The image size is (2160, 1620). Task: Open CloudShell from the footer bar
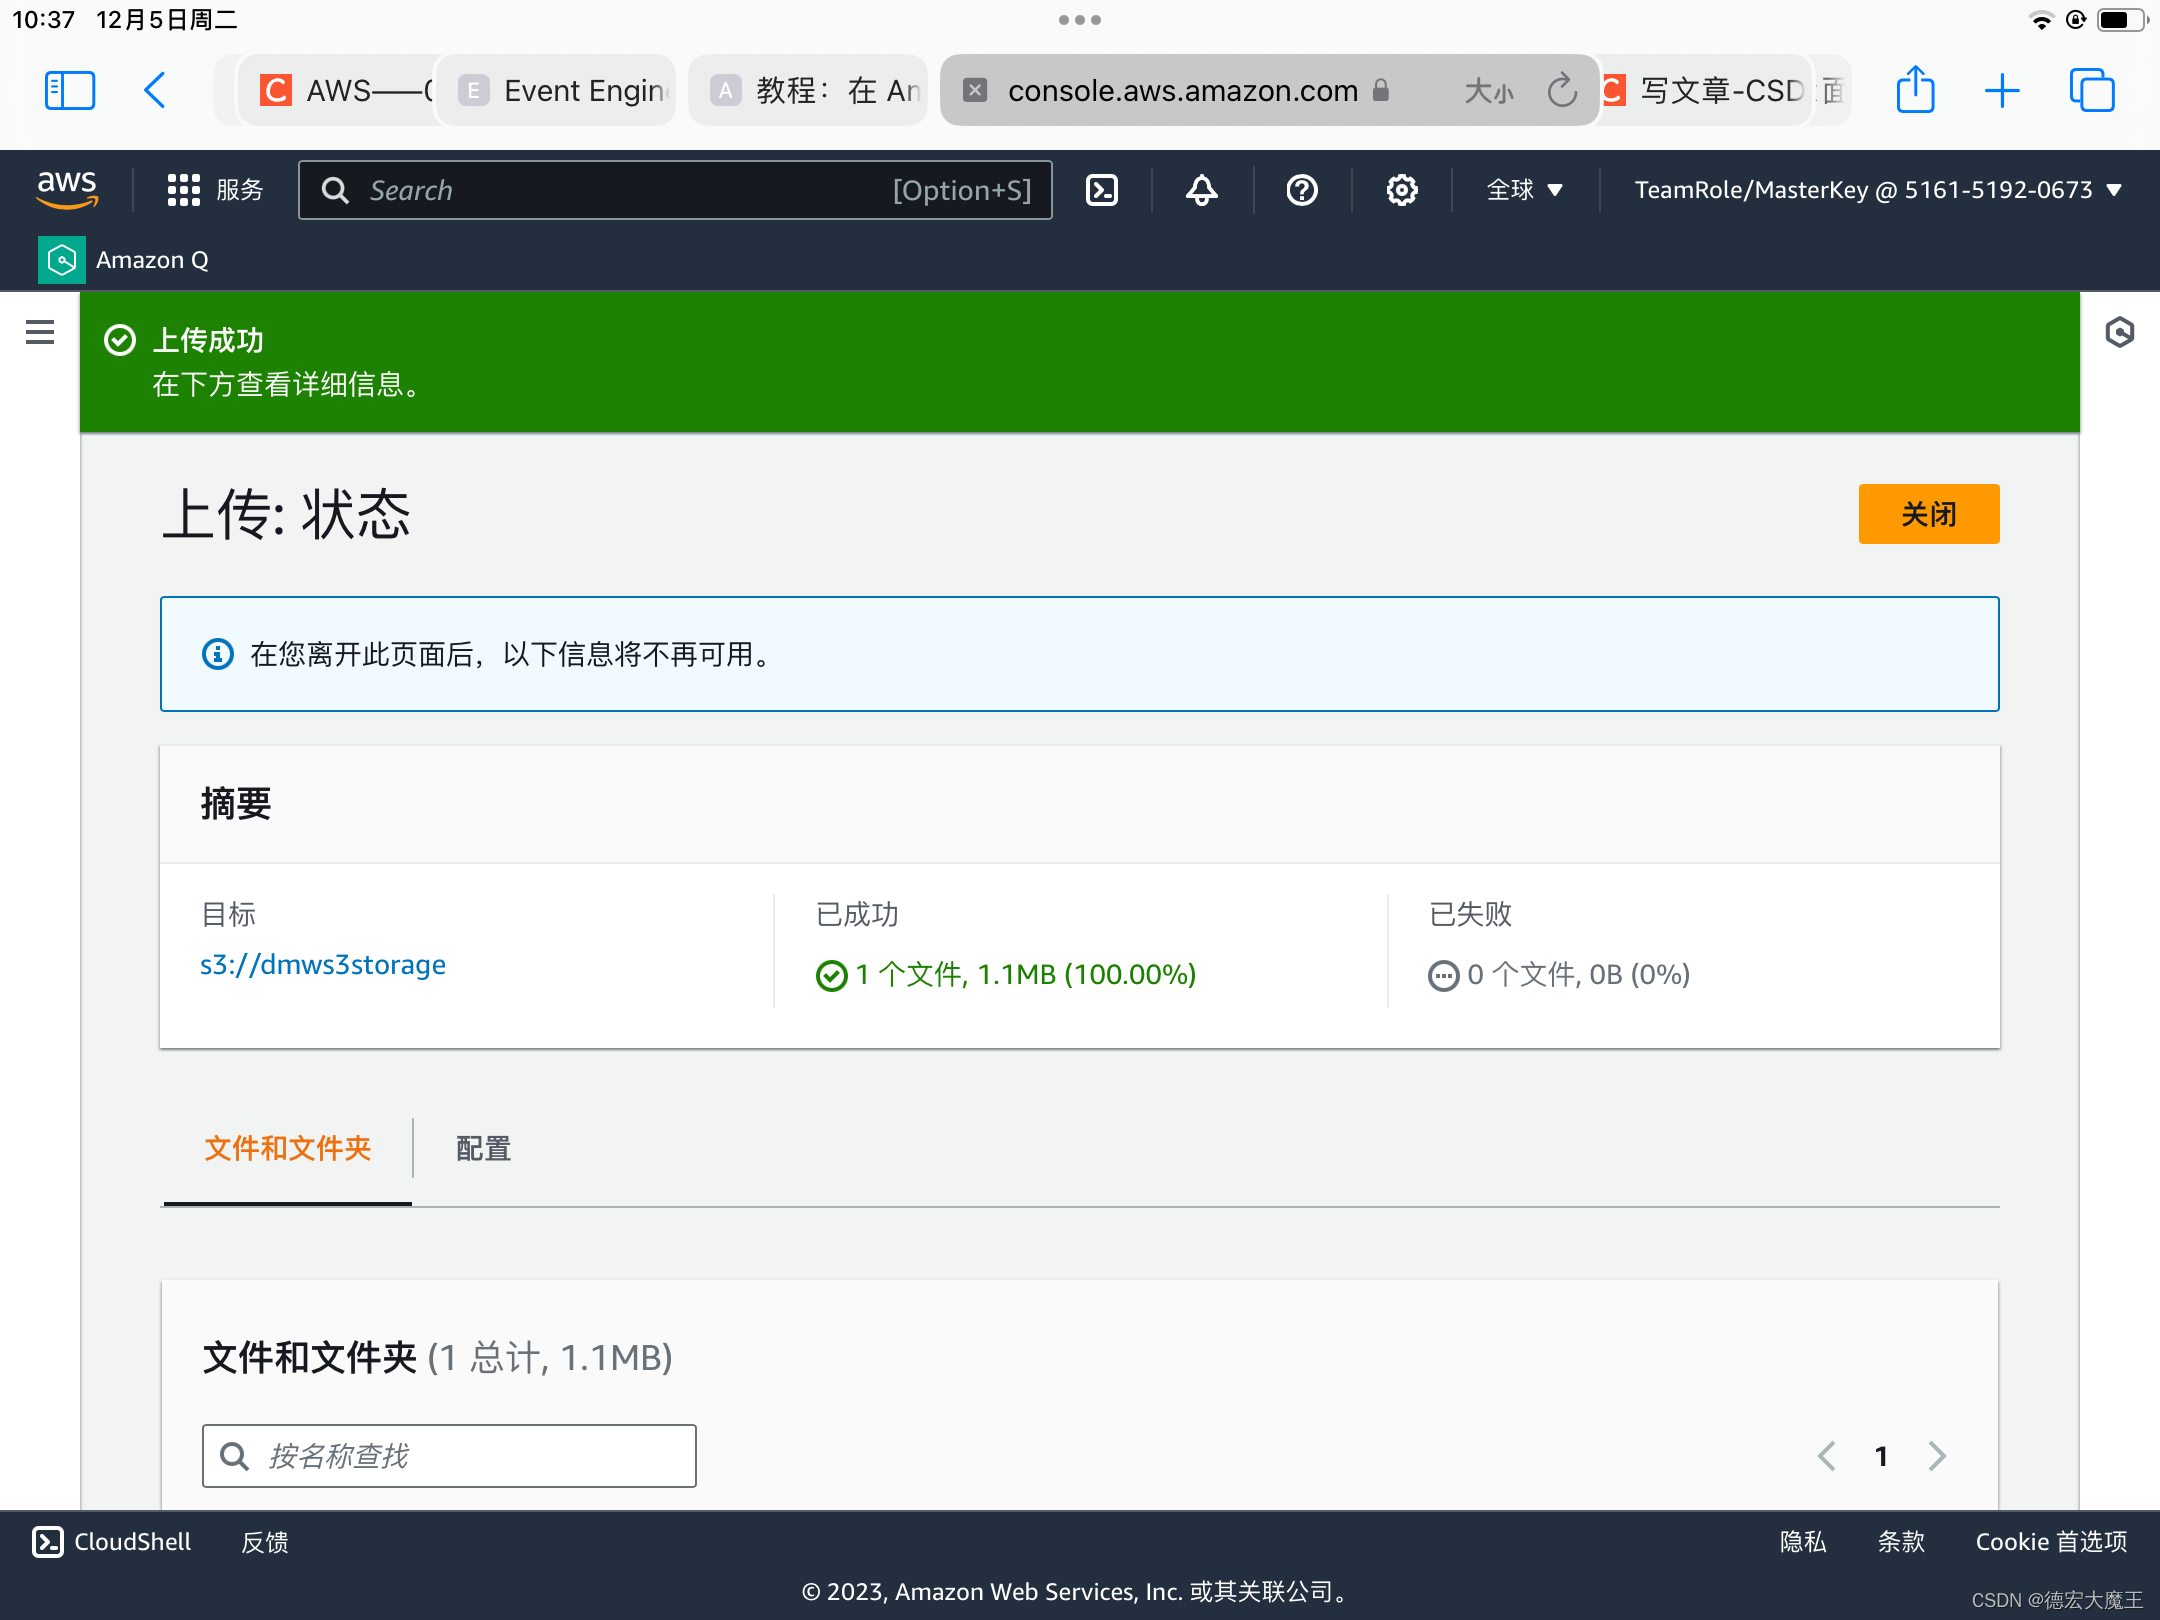click(112, 1542)
